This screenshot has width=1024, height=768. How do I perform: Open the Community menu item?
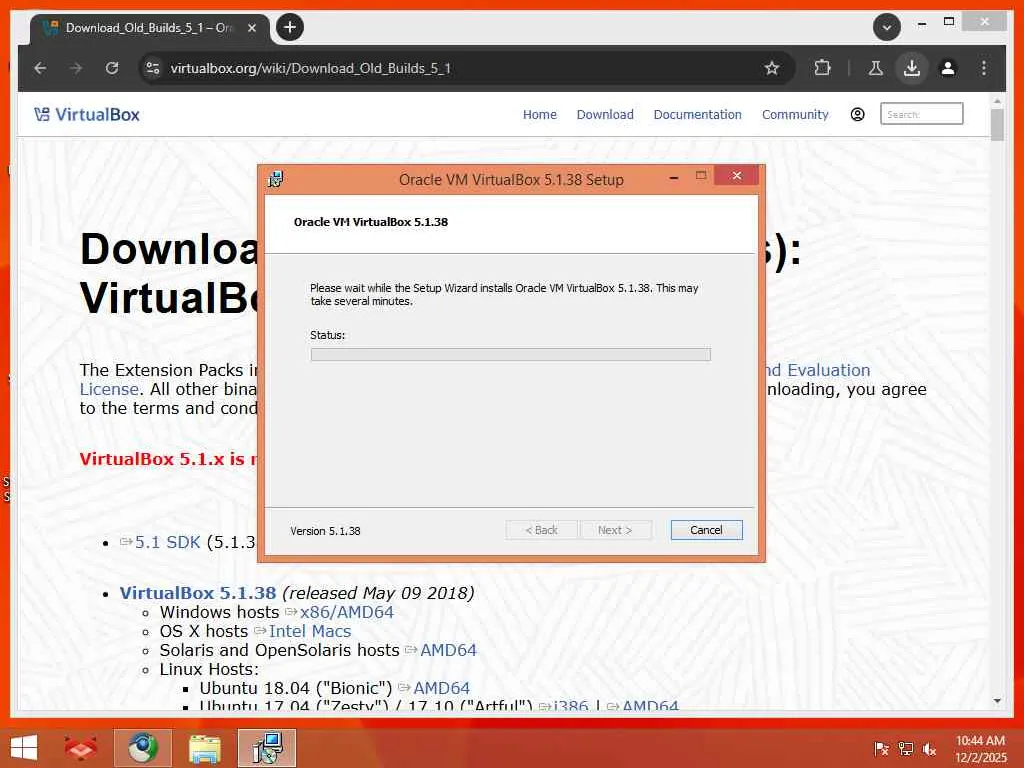coord(795,114)
